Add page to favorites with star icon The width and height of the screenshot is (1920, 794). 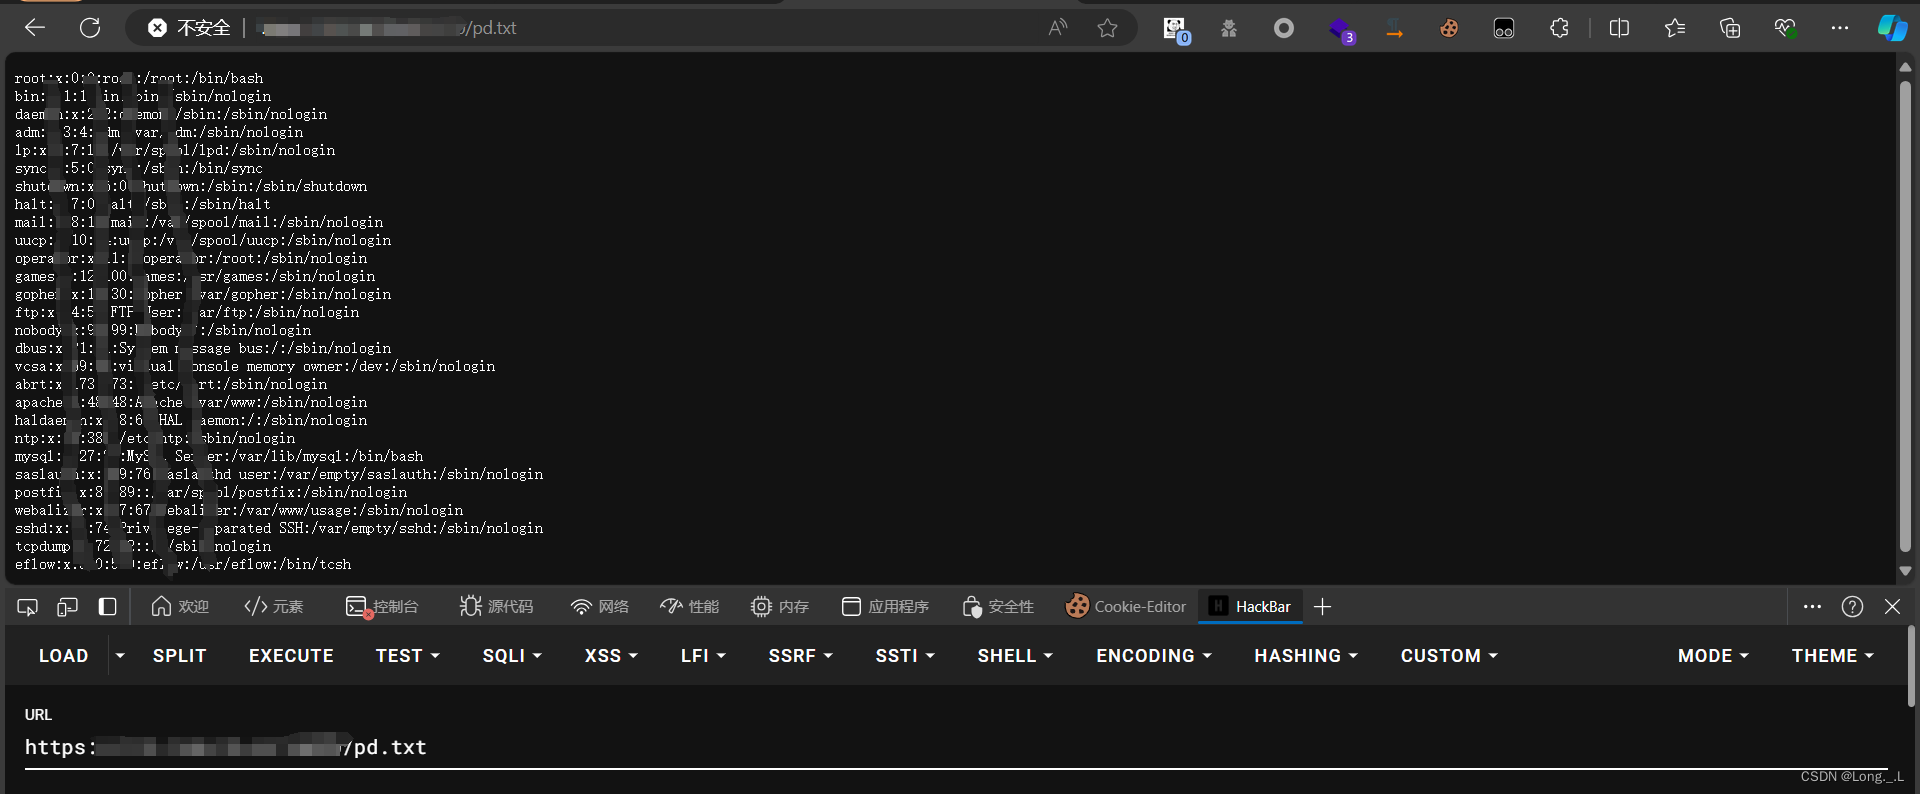[1107, 28]
